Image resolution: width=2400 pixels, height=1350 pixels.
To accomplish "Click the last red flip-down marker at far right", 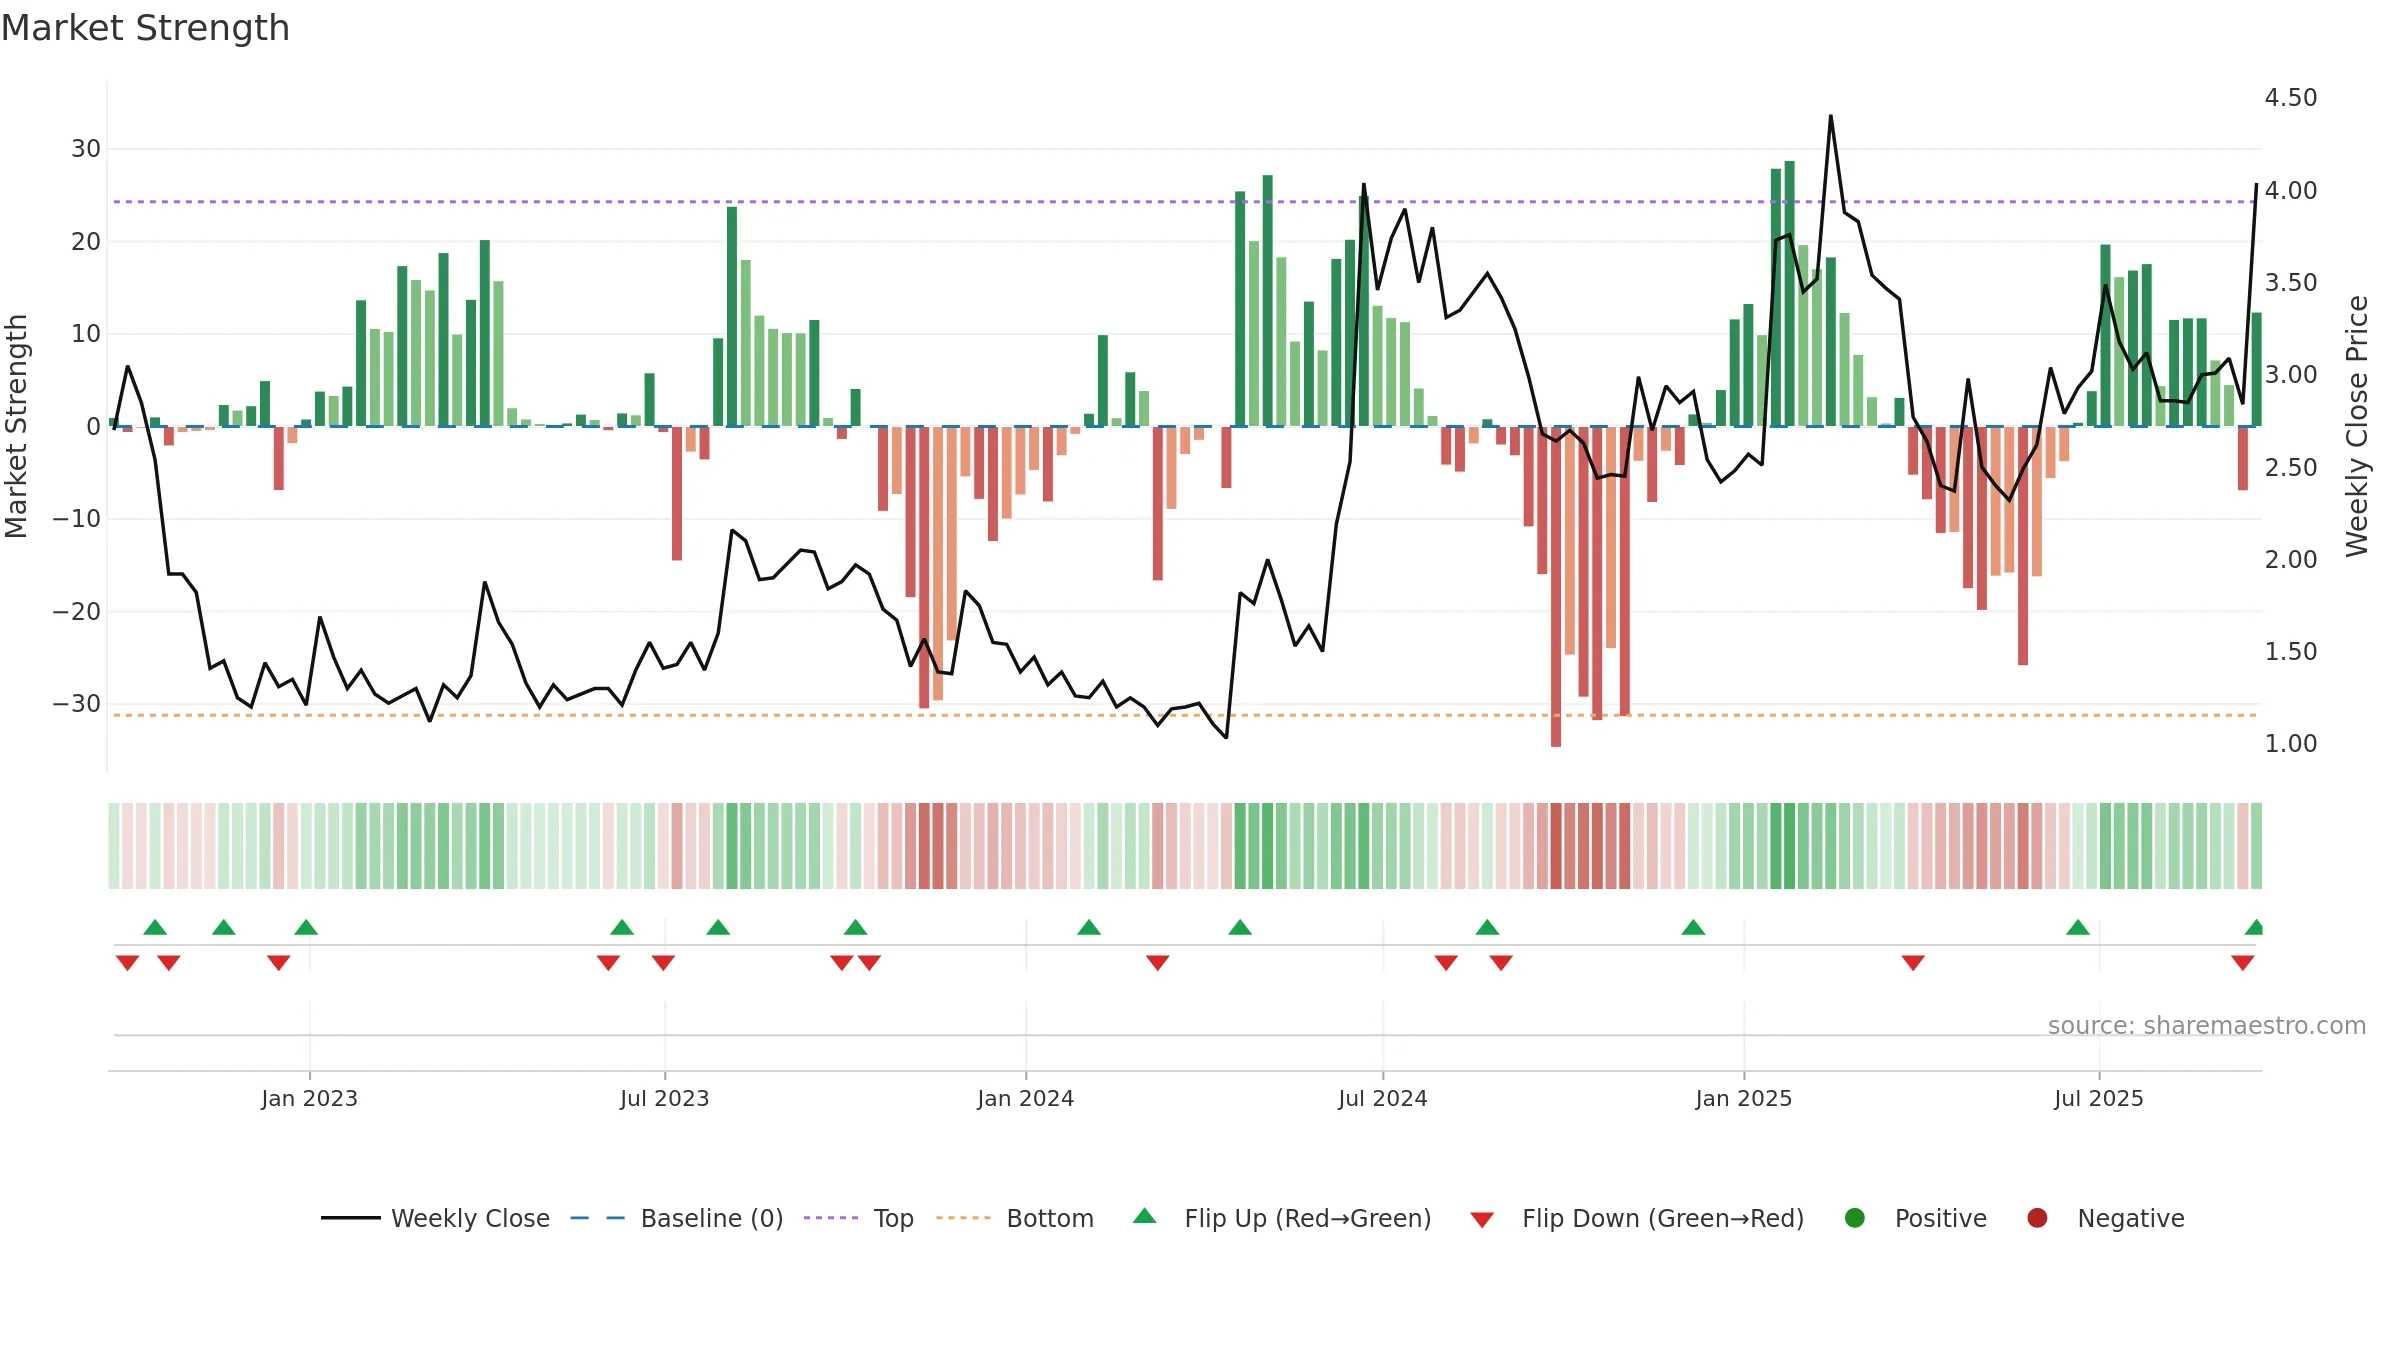I will pos(2242,962).
